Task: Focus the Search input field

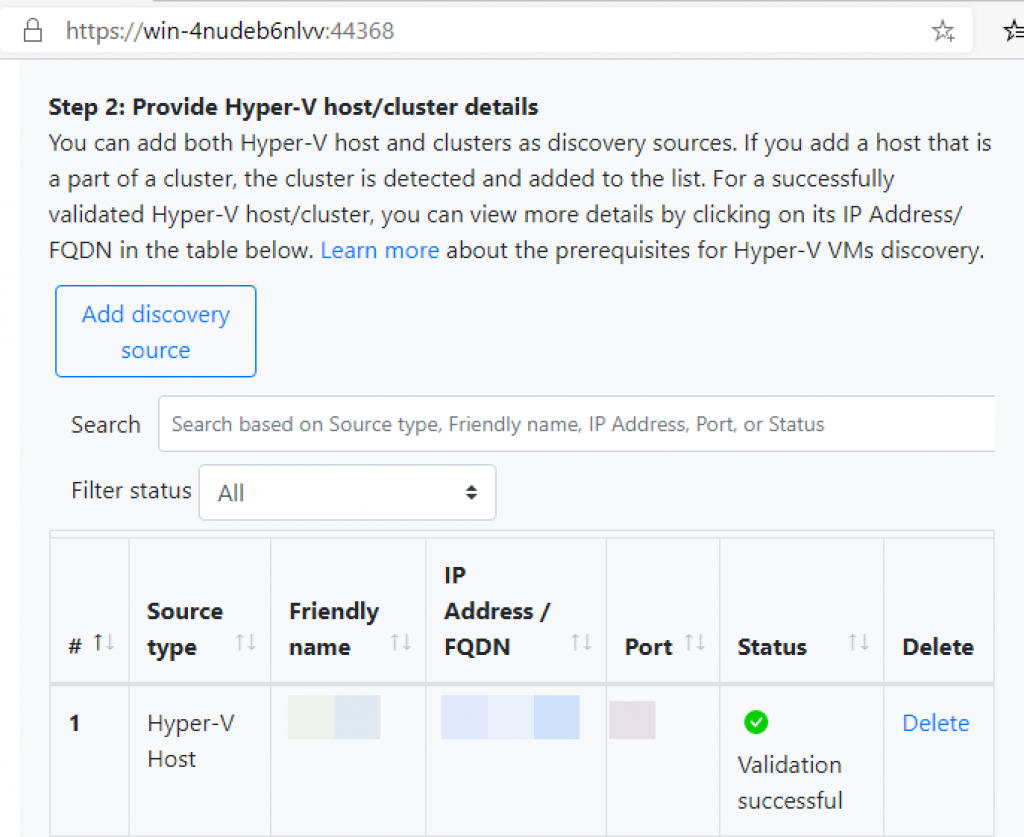Action: coord(576,424)
